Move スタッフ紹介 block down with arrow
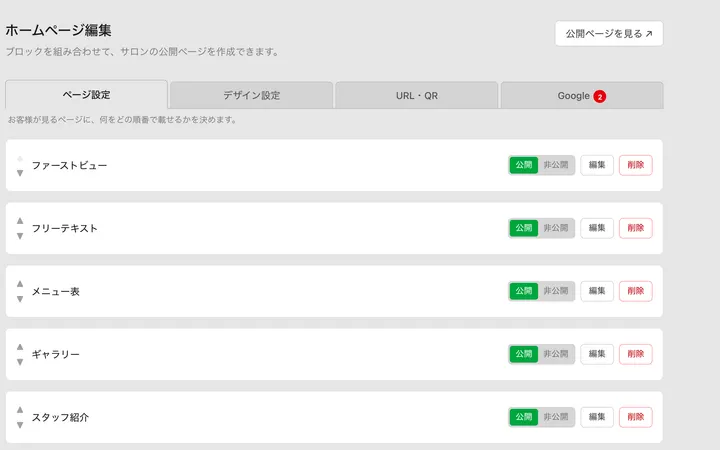Image resolution: width=720 pixels, height=450 pixels. (20, 425)
